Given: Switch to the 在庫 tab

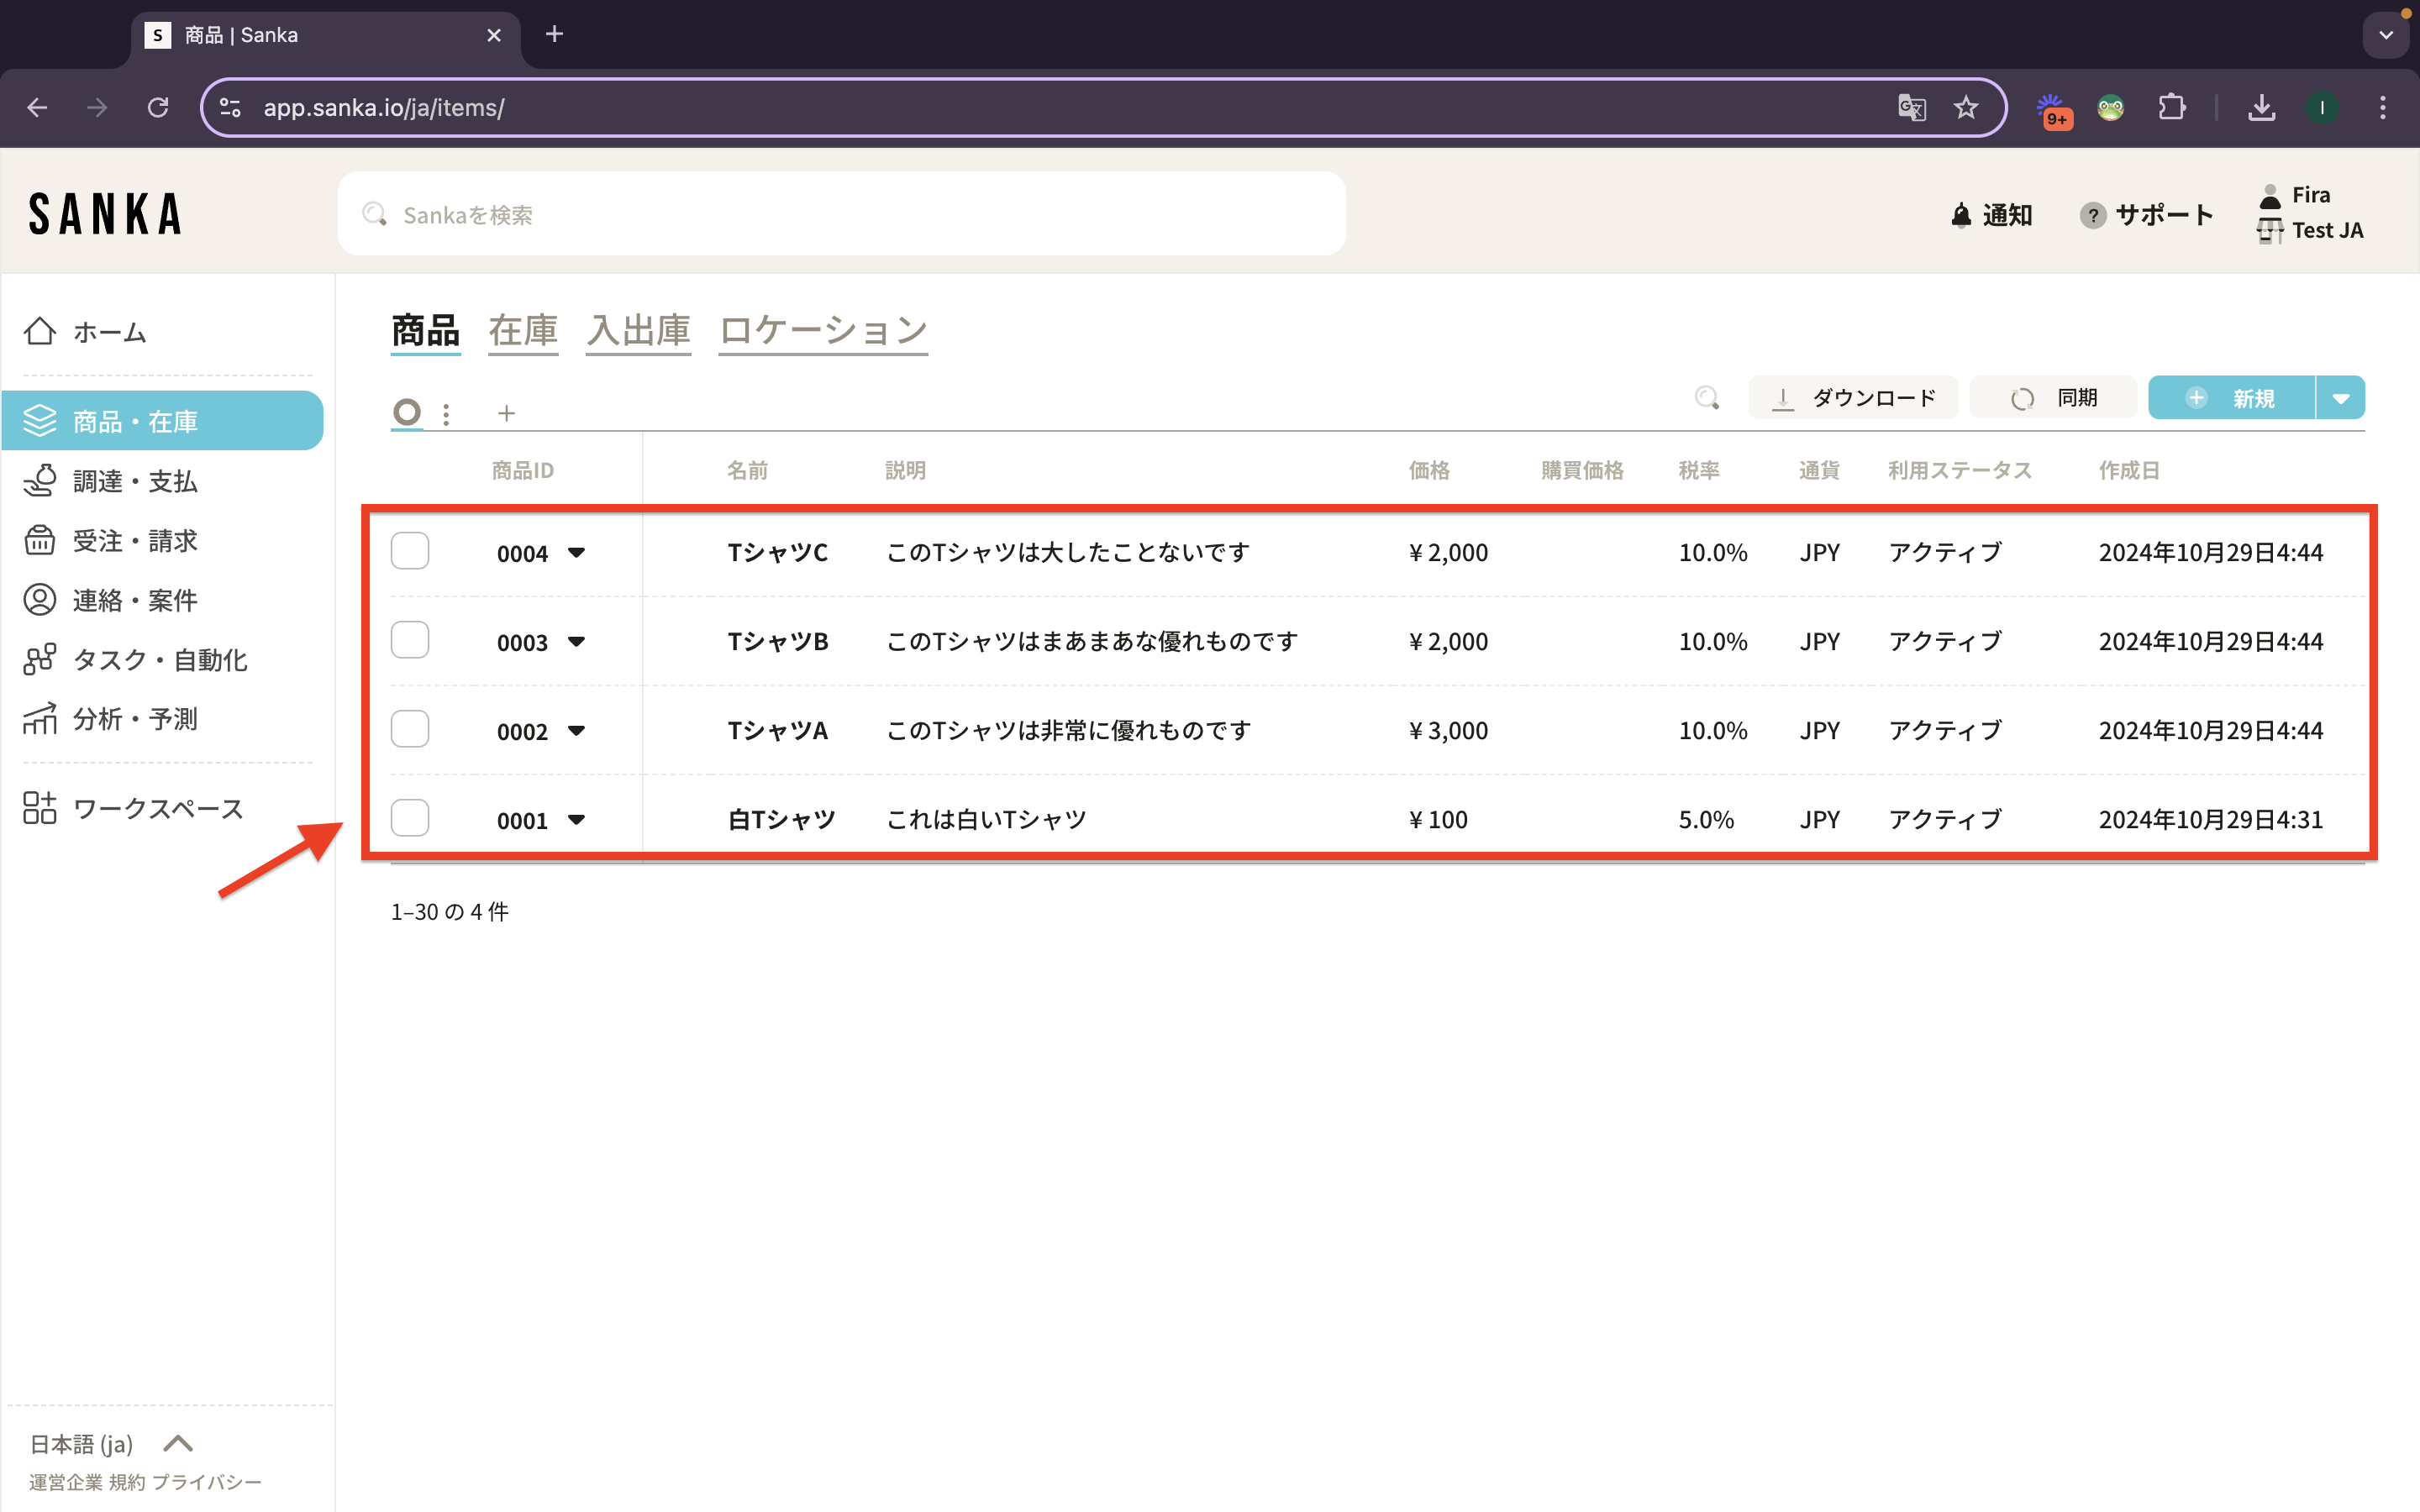Looking at the screenshot, I should (523, 330).
